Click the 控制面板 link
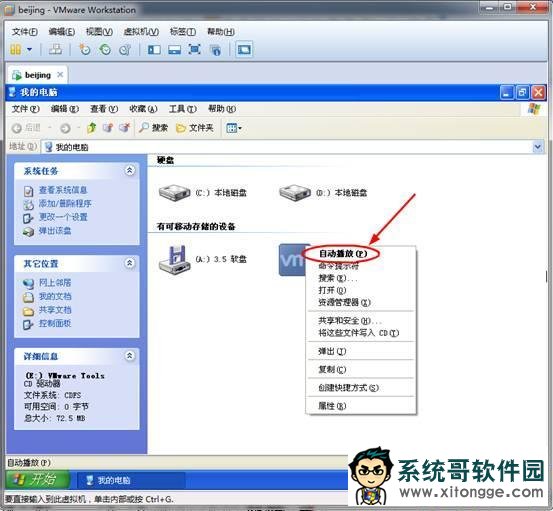Viewport: 553px width, 511px height. (55, 323)
